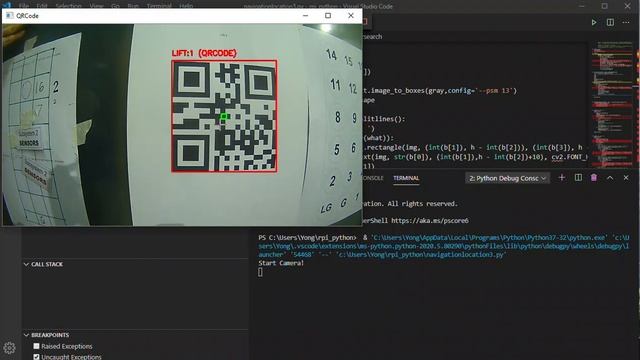The image size is (640, 360).
Task: Click the PS C:\Users\Yong\rpi_python prompt text
Action: (x=307, y=238)
